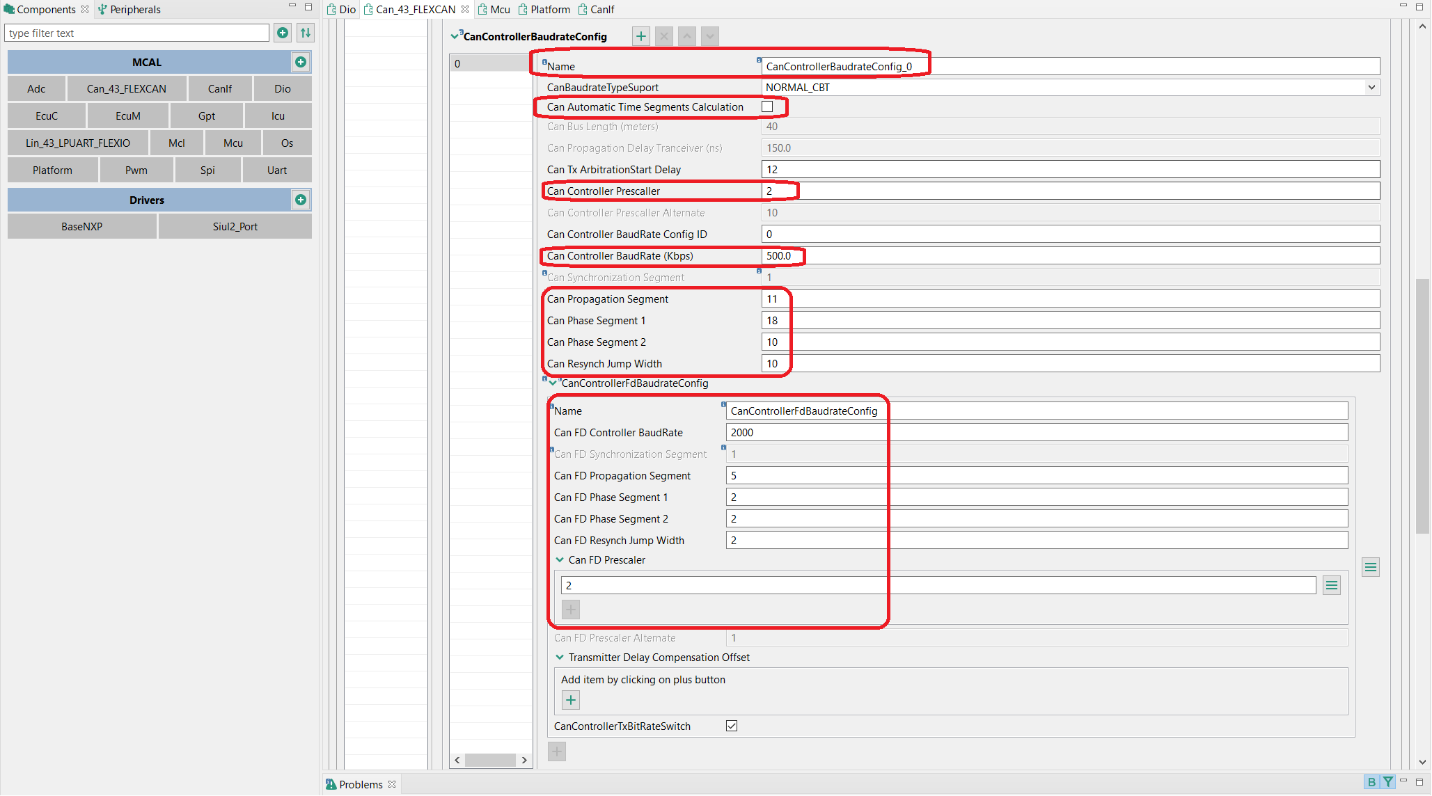Screen dimensions: 1432x796
Task: Open the hamburger menu beside the Can FD Prescaler value
Action: coord(1331,585)
